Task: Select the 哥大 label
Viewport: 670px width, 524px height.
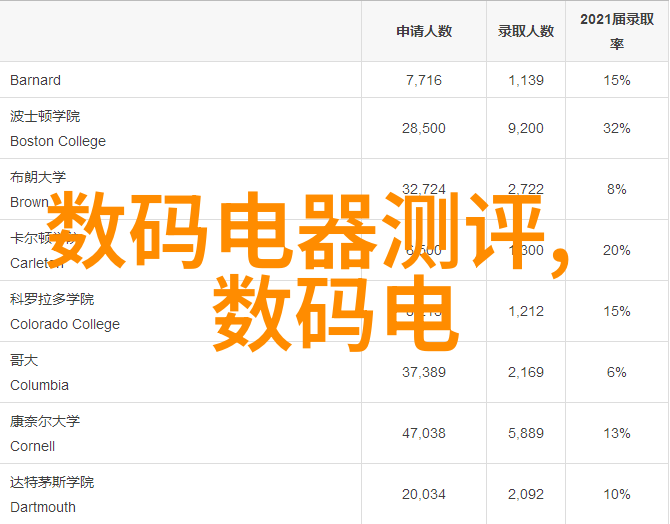Action: coord(24,360)
